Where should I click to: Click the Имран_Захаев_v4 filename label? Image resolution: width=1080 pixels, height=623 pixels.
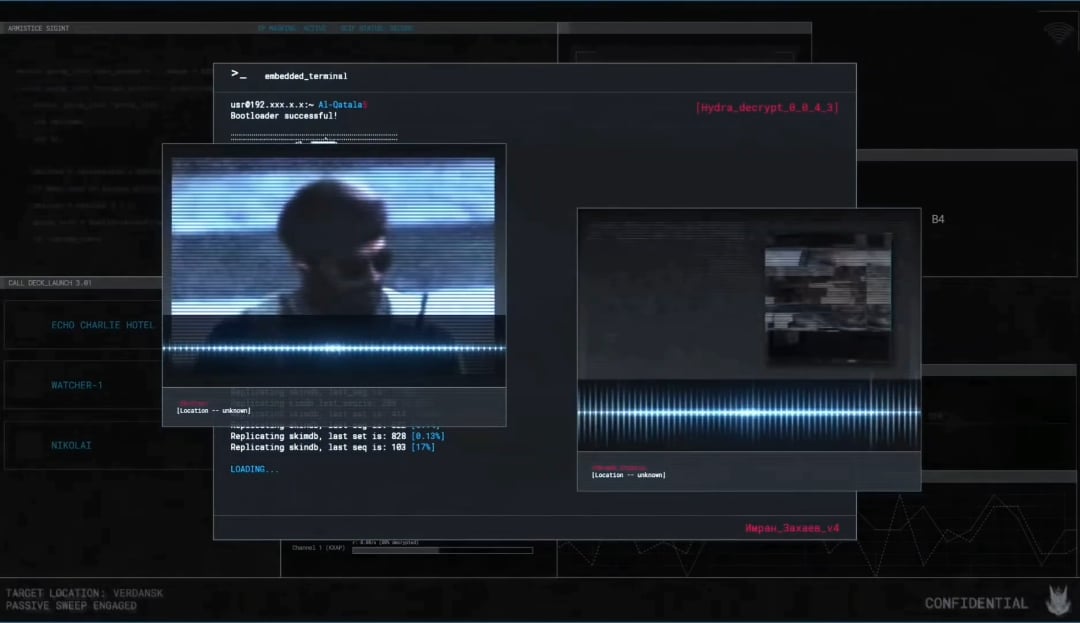[x=791, y=527]
